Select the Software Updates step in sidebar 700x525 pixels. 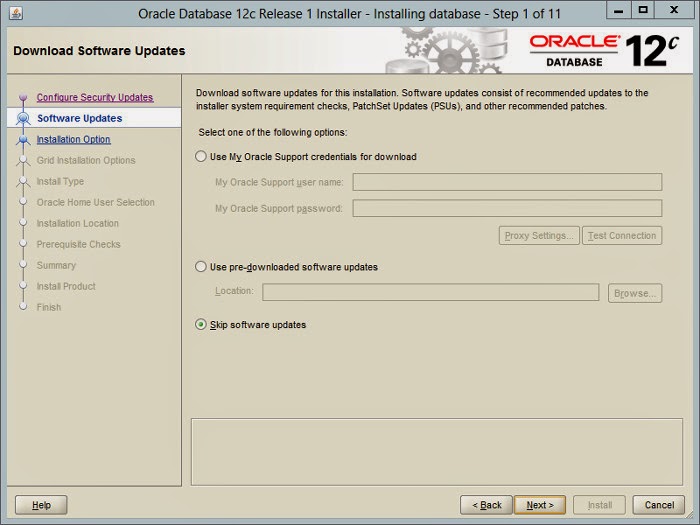click(x=80, y=118)
